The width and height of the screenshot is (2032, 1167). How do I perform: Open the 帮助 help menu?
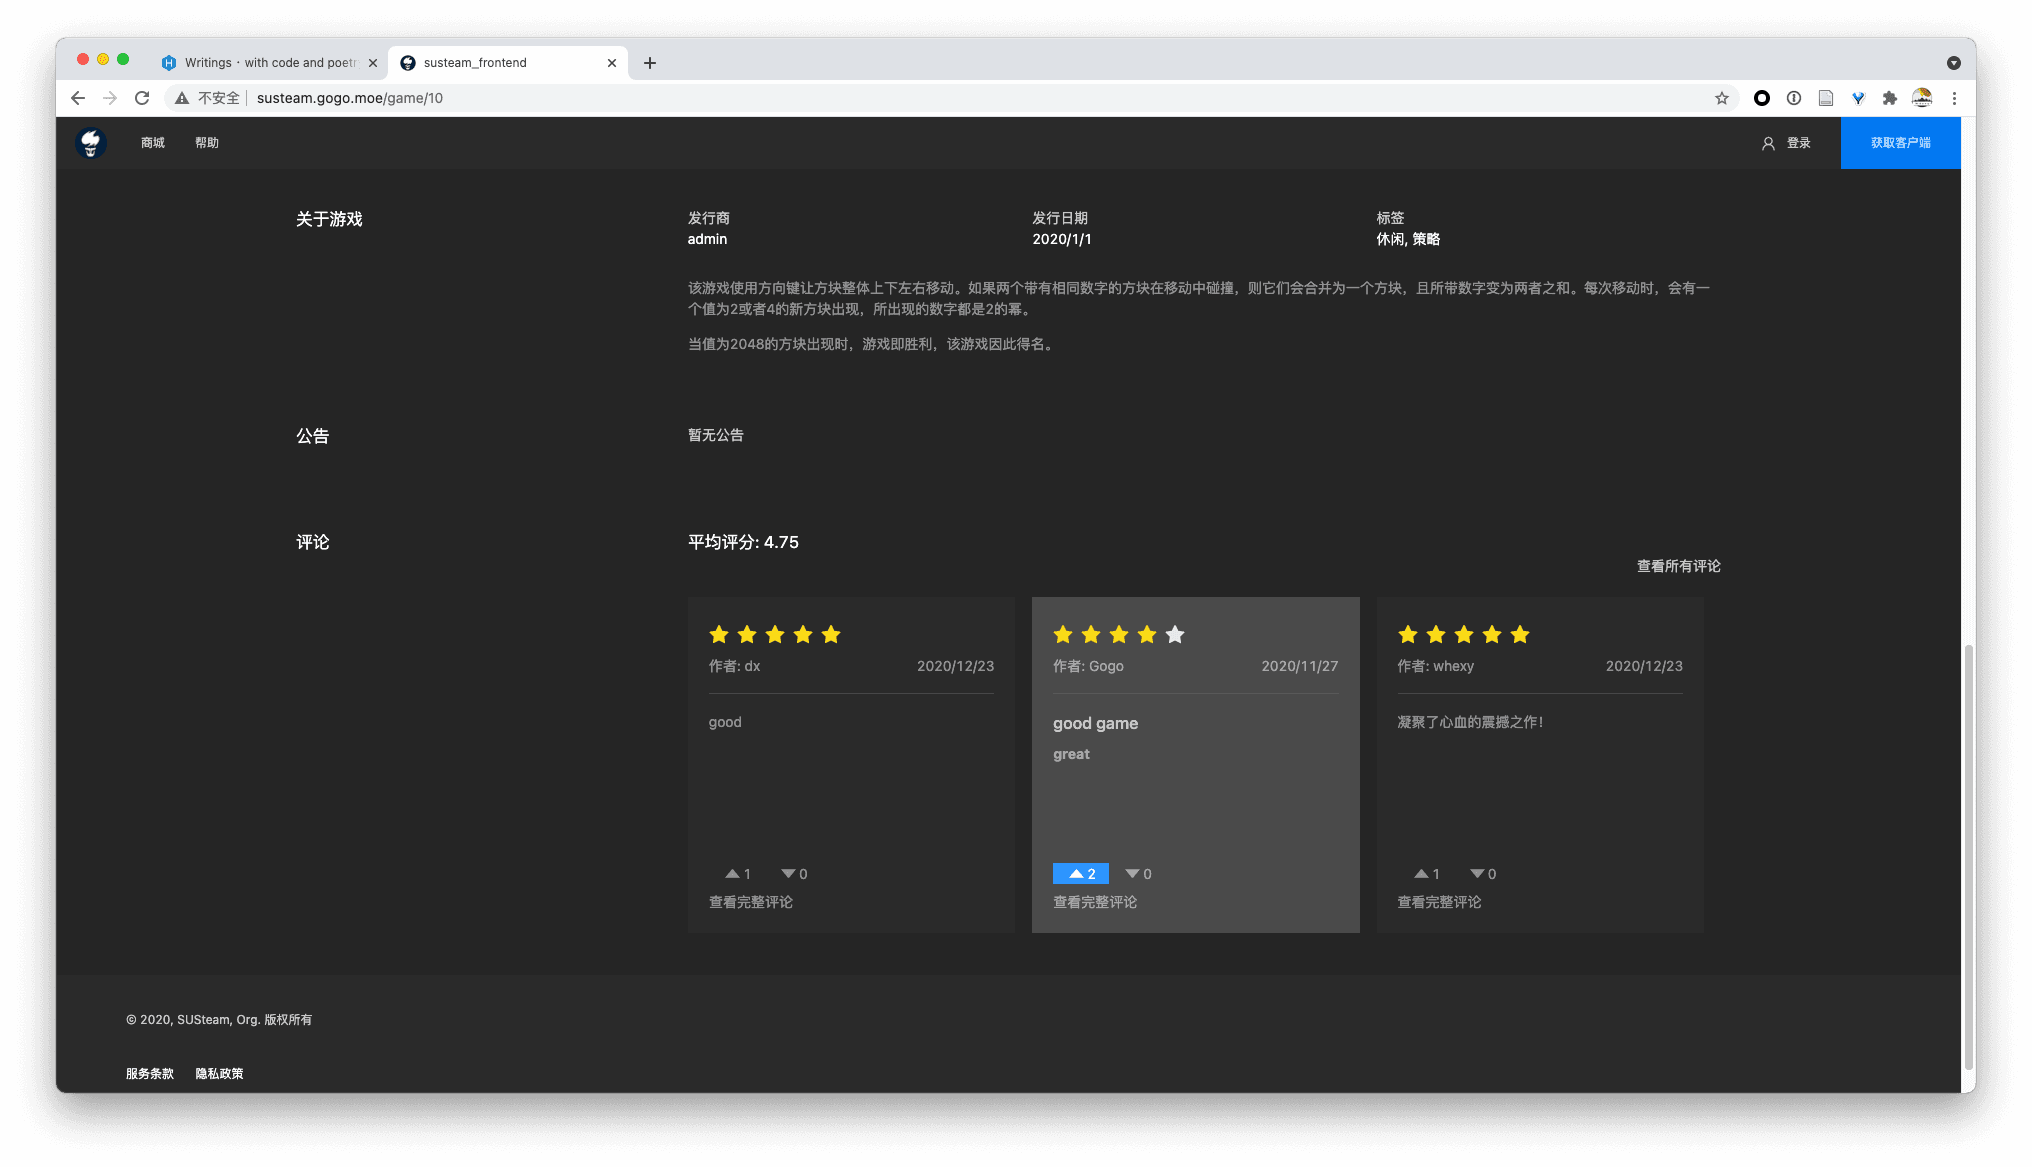(x=207, y=143)
